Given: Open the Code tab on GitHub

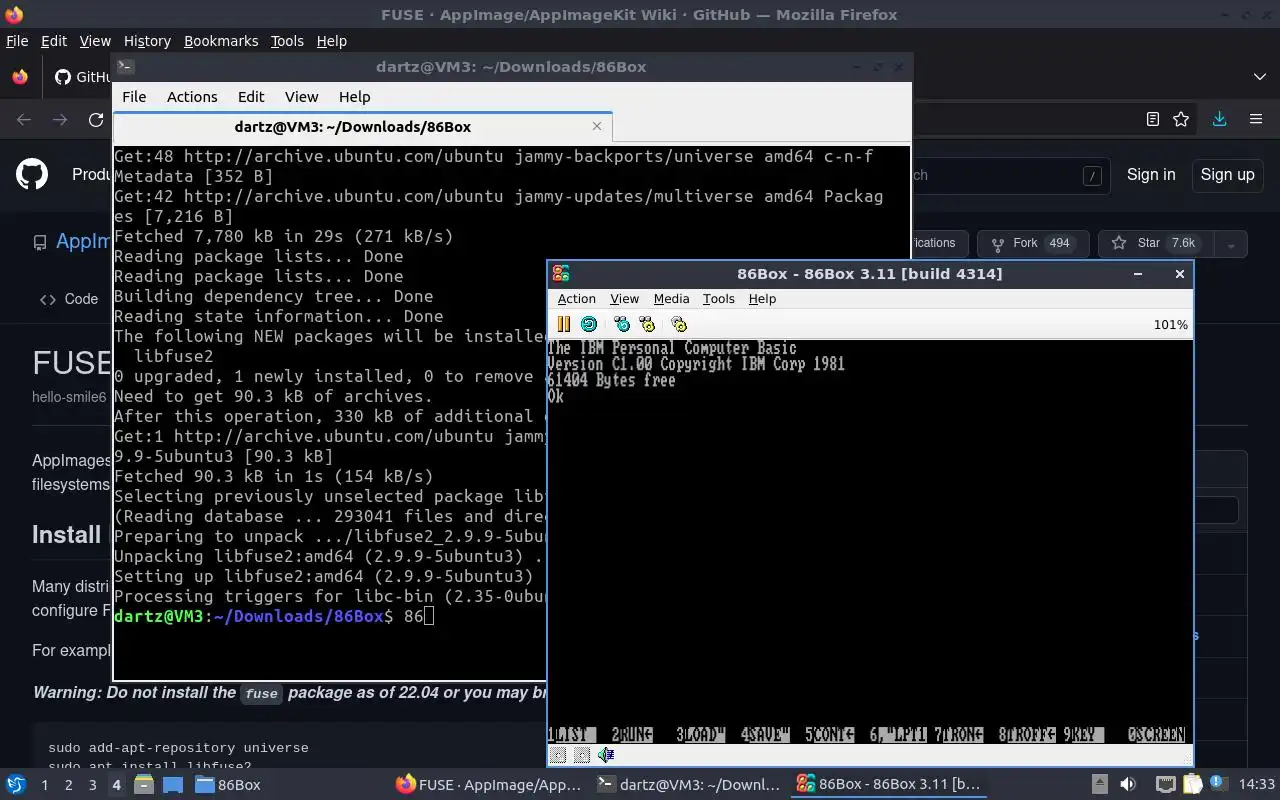Looking at the screenshot, I should 69,299.
